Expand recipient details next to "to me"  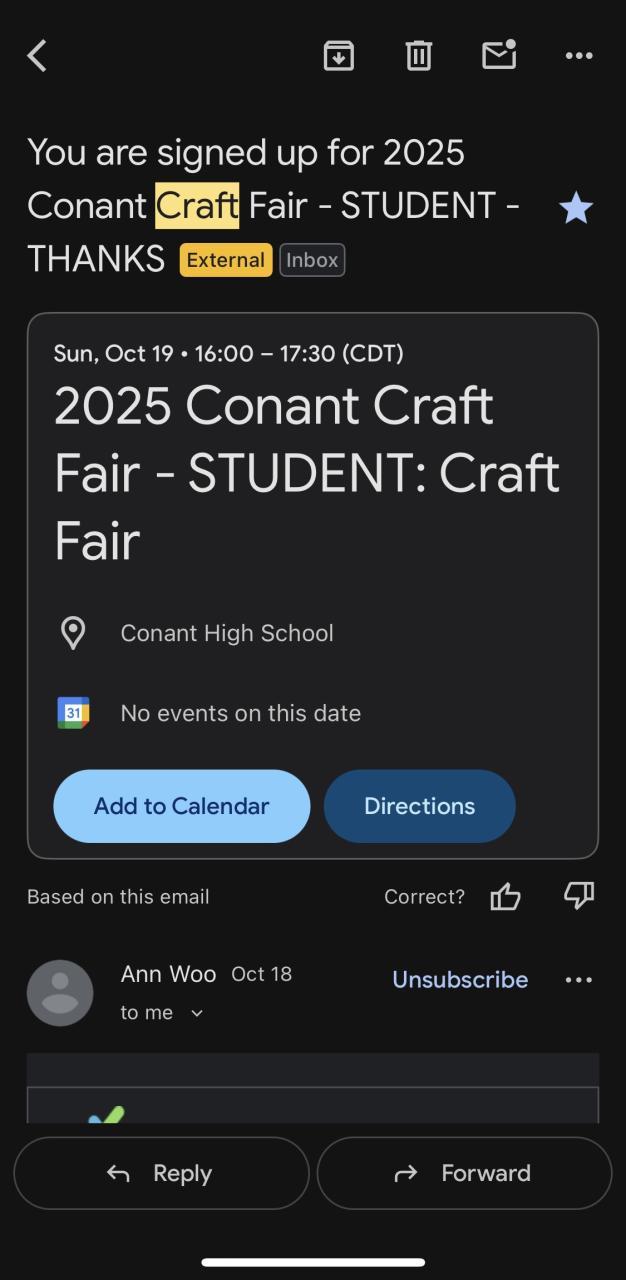coord(197,1013)
